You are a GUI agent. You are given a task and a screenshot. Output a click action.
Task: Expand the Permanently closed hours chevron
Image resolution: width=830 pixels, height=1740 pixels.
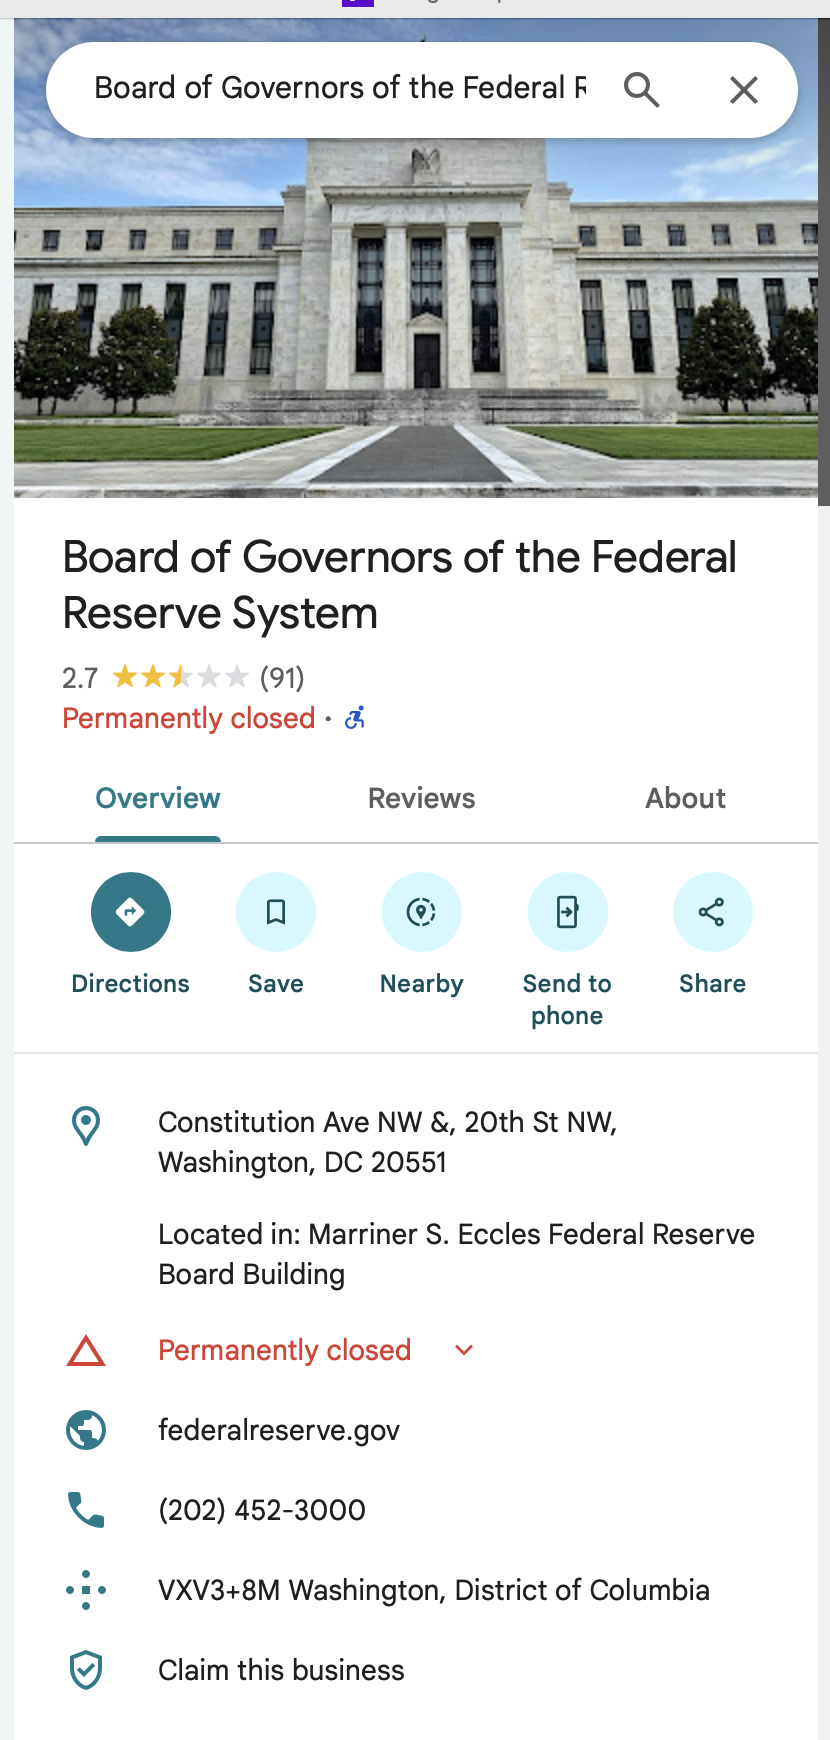coord(463,1350)
